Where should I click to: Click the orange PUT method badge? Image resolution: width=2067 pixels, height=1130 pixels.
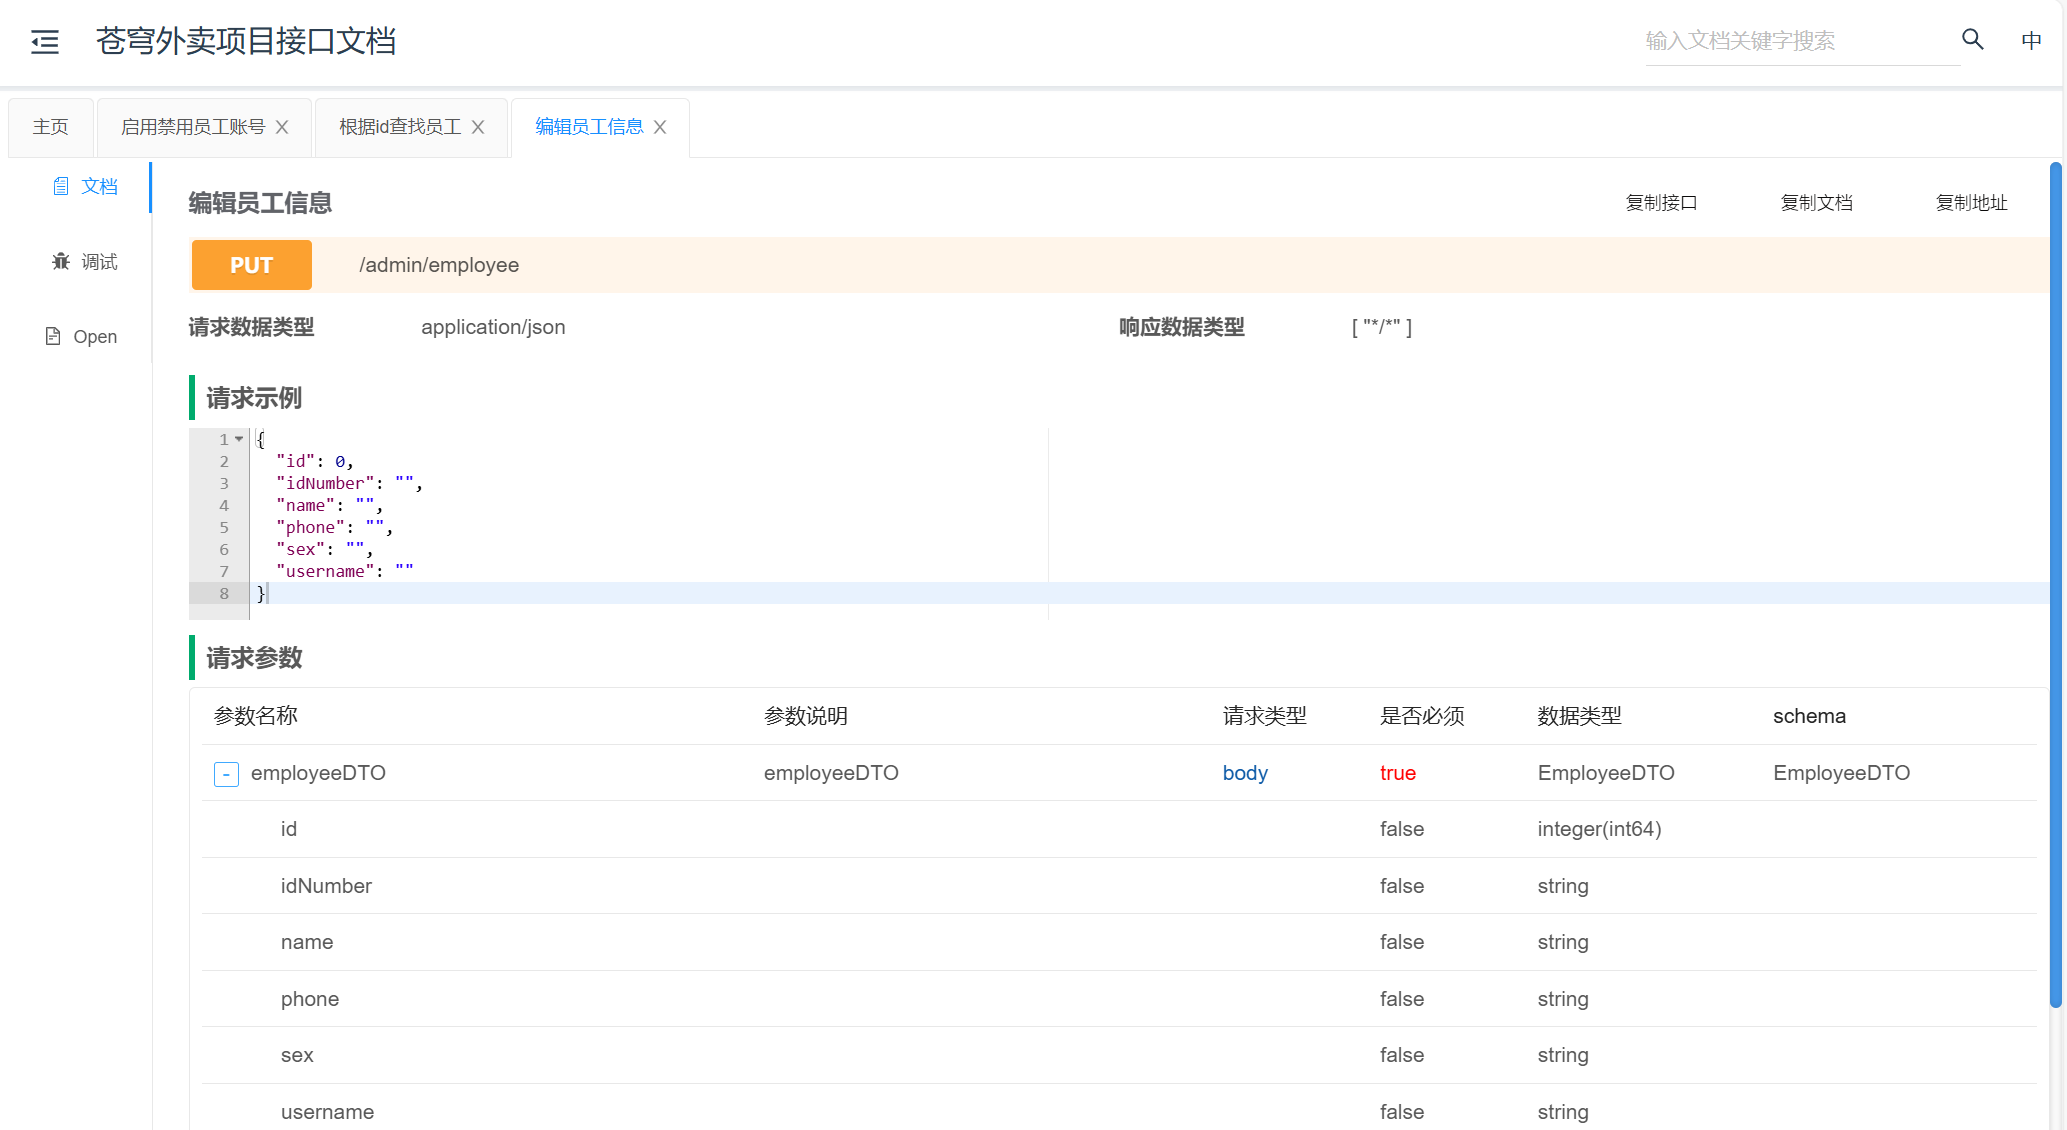point(251,265)
